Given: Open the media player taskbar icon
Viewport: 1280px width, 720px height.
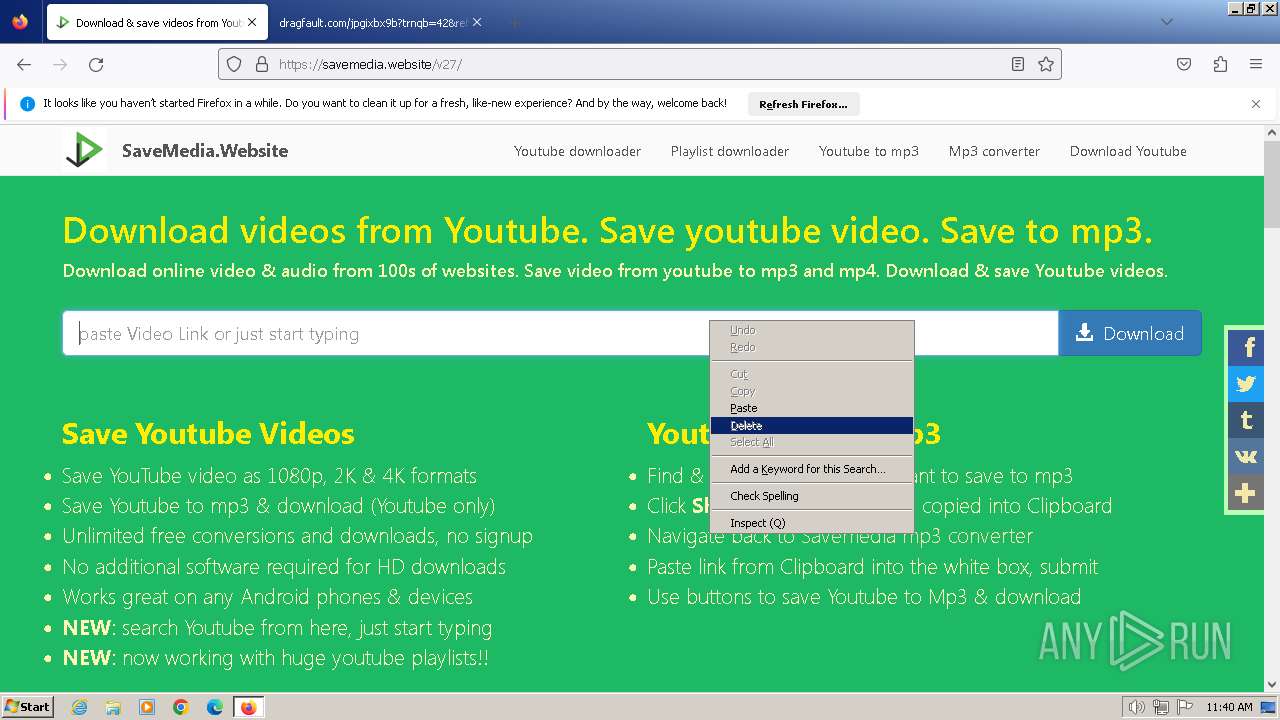Looking at the screenshot, I should click(x=147, y=707).
